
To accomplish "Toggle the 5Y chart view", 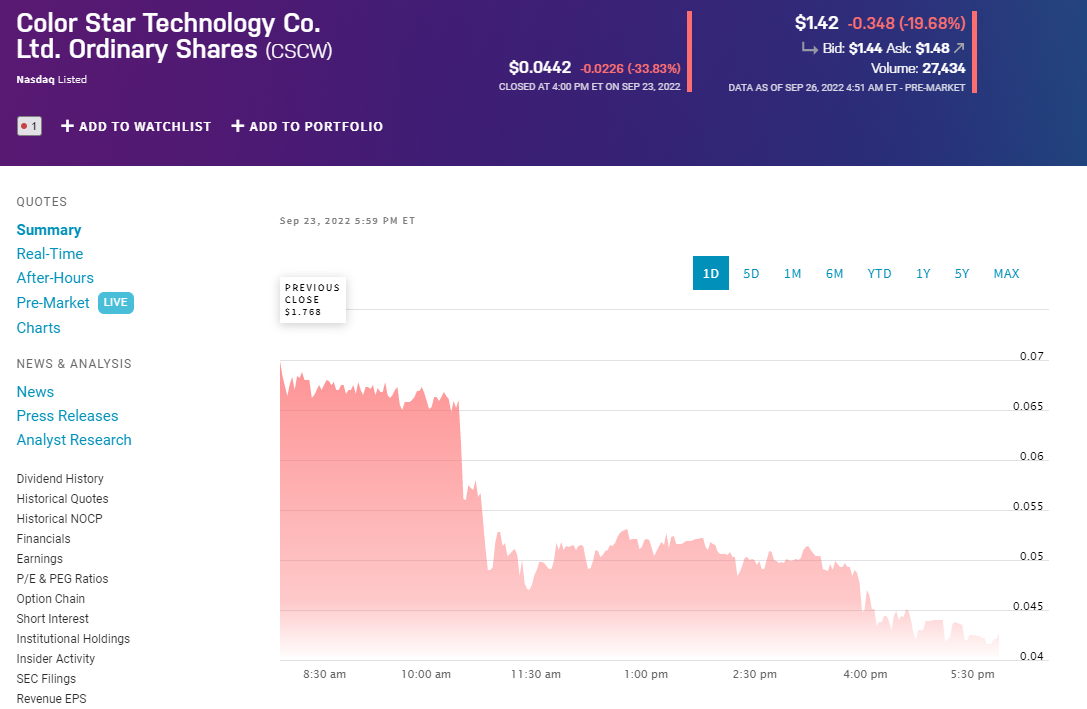I will 962,273.
